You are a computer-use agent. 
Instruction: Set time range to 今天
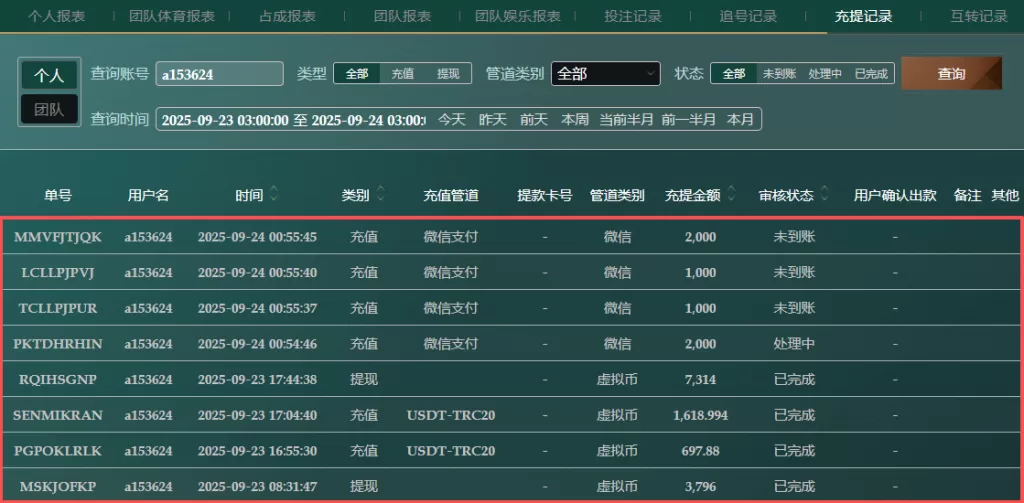click(x=452, y=119)
